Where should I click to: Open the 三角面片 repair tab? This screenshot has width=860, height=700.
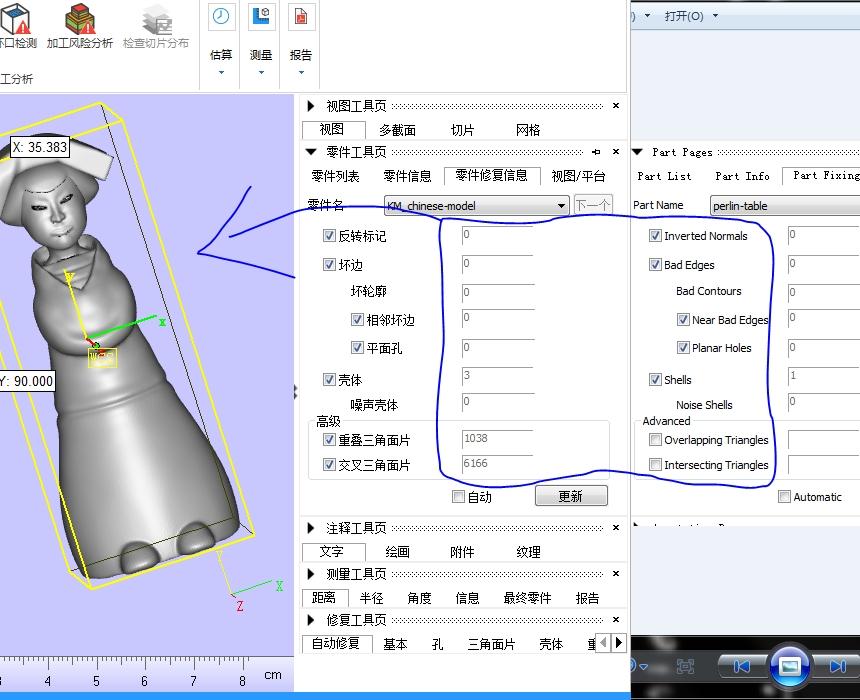coord(491,644)
